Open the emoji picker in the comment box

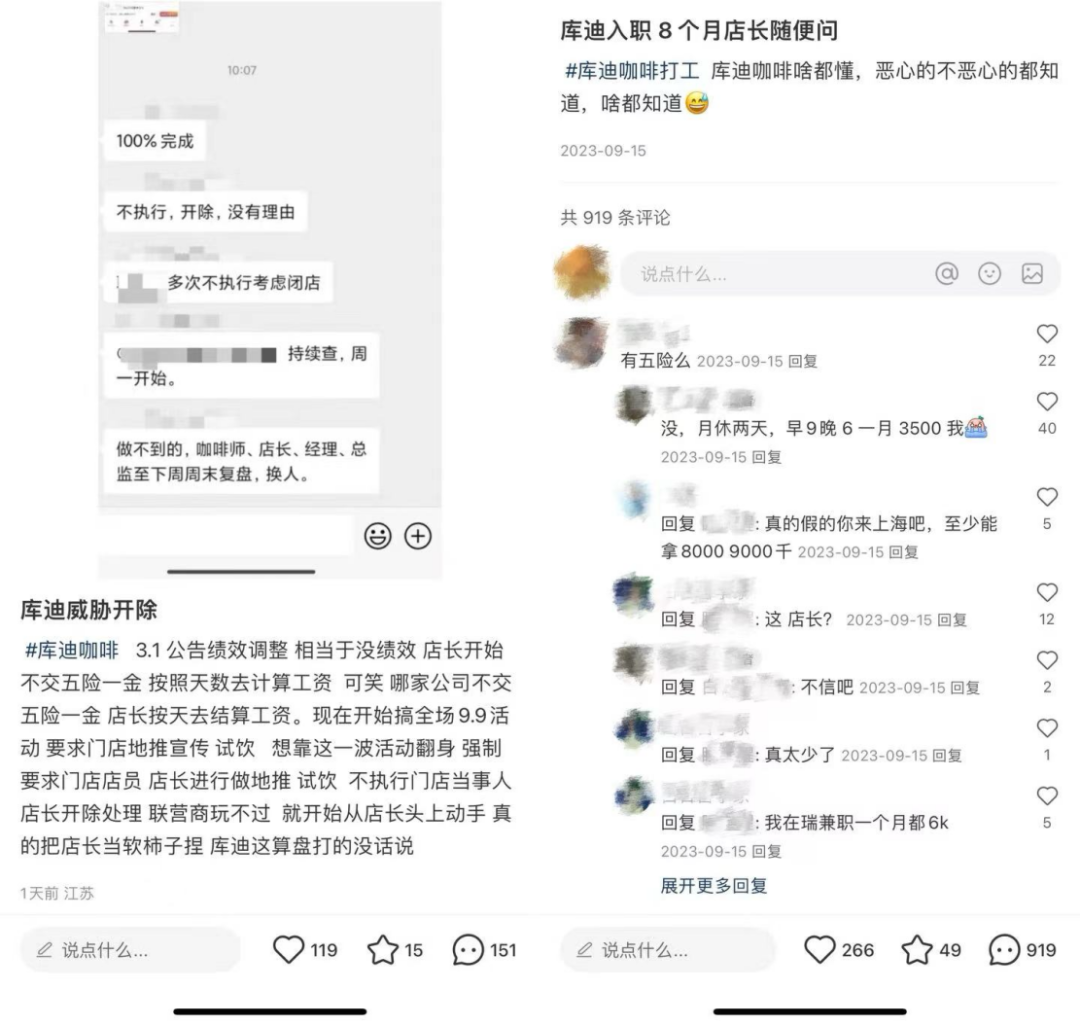pos(989,273)
